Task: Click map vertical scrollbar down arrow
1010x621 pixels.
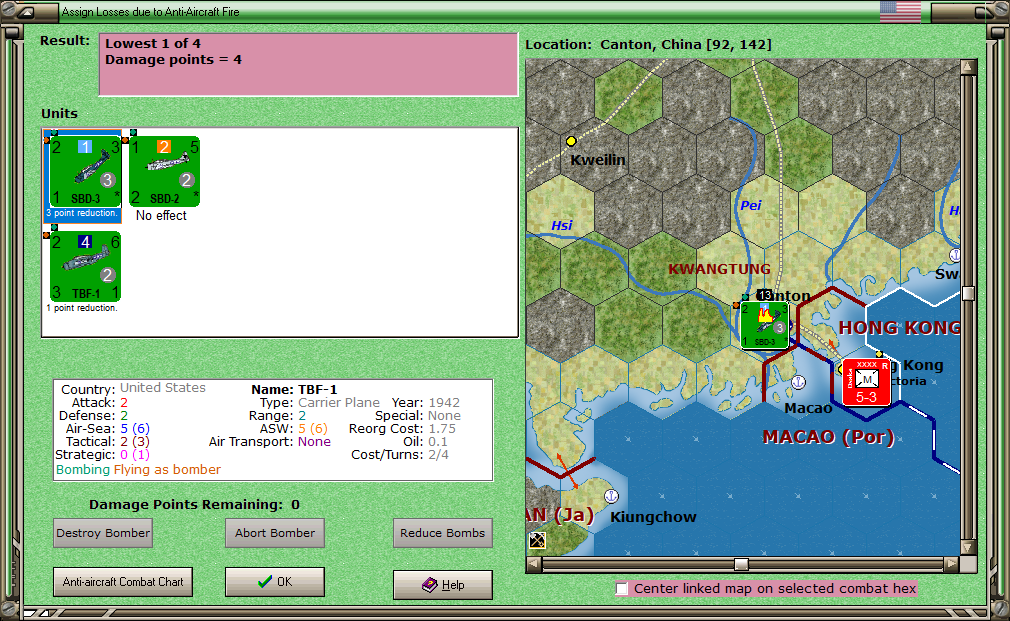Action: 967,548
